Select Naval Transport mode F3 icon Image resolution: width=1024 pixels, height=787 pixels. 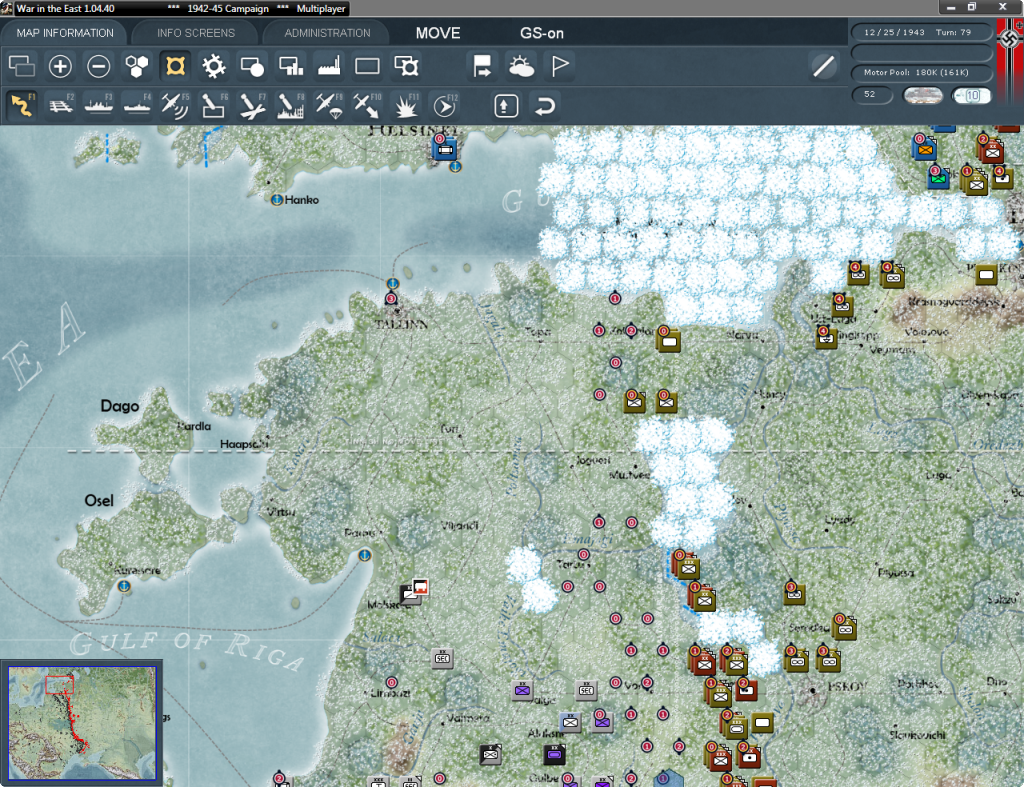point(99,105)
